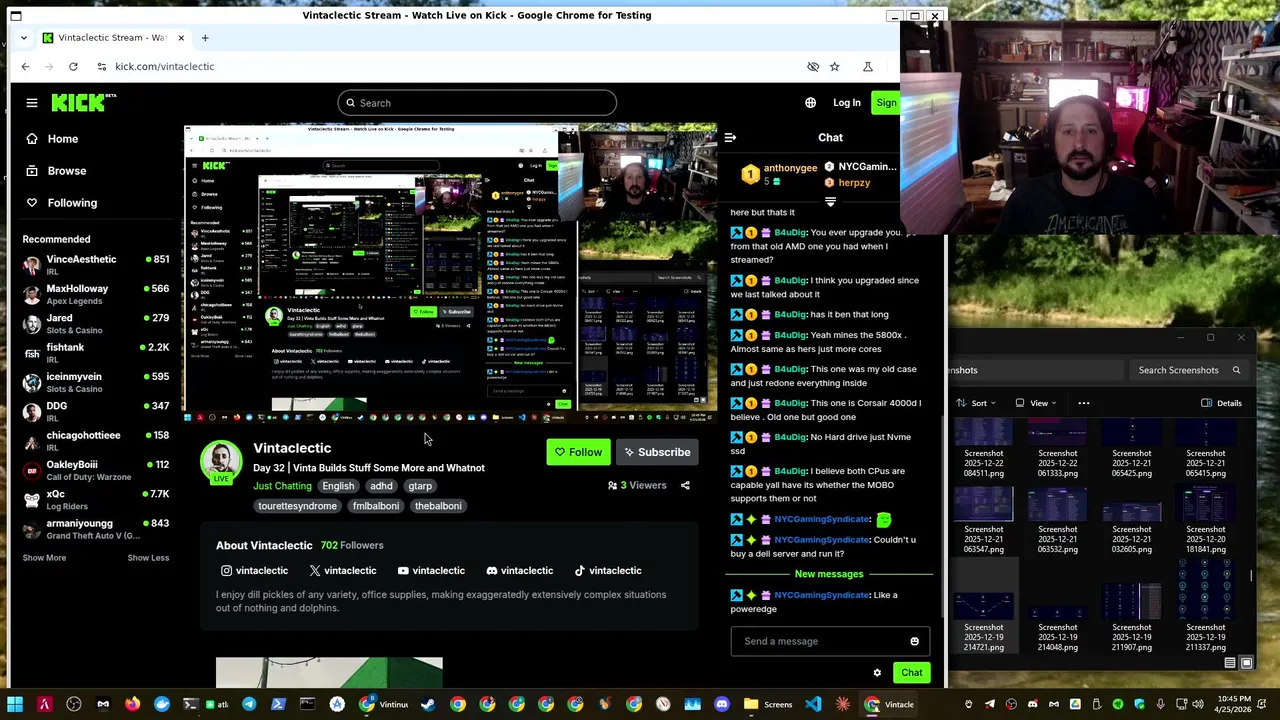Open vintaclectic Instagram link
Image resolution: width=1280 pixels, height=720 pixels.
[x=254, y=571]
